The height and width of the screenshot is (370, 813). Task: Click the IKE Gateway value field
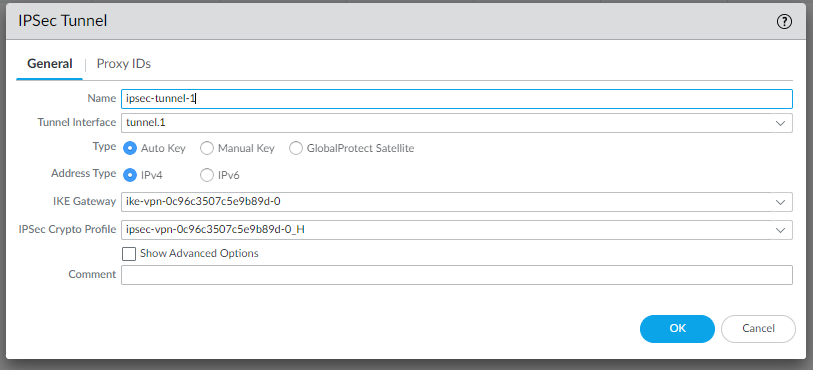tap(446, 202)
